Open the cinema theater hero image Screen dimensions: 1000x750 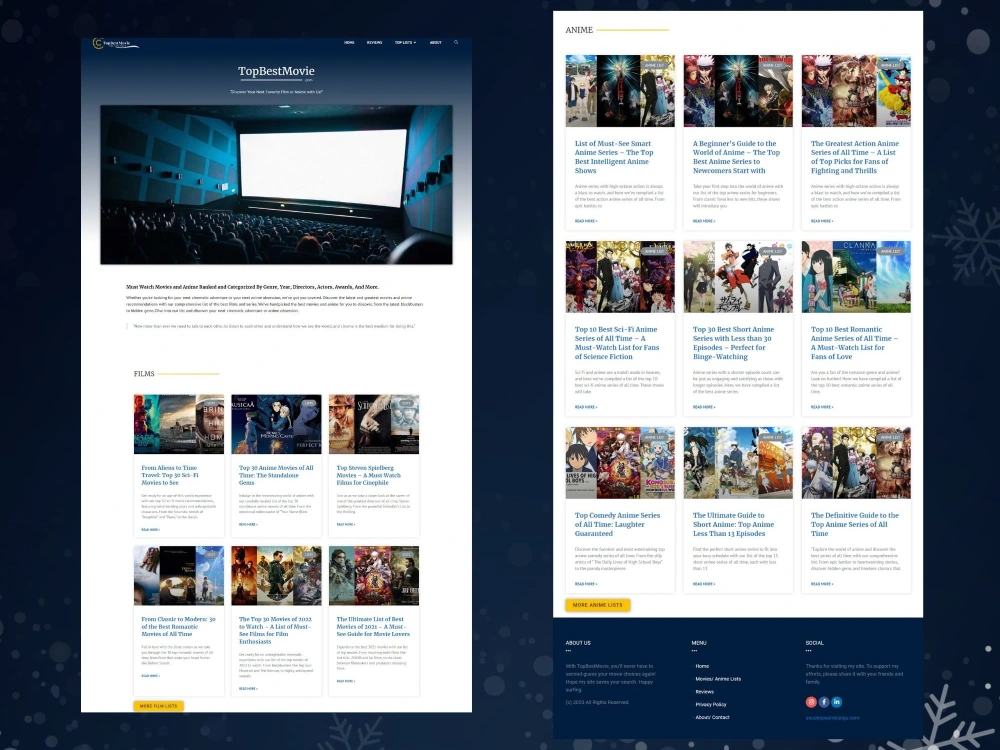tap(276, 184)
